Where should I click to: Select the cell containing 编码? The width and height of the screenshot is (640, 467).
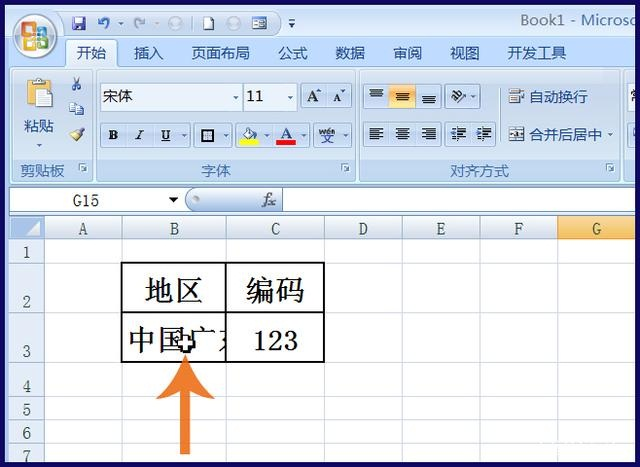point(275,288)
